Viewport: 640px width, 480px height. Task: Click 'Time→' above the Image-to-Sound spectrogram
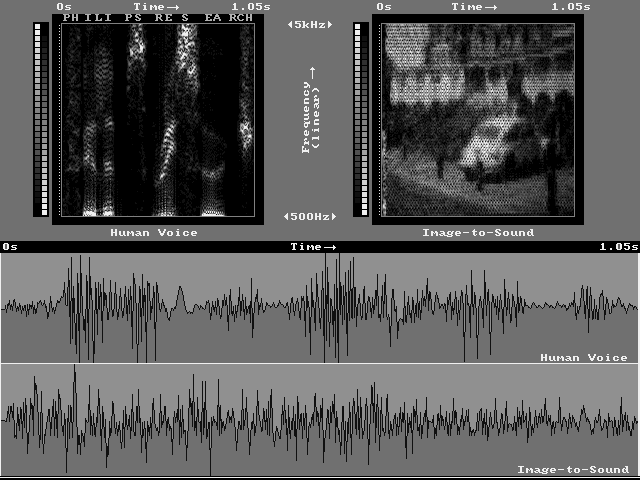coord(474,7)
